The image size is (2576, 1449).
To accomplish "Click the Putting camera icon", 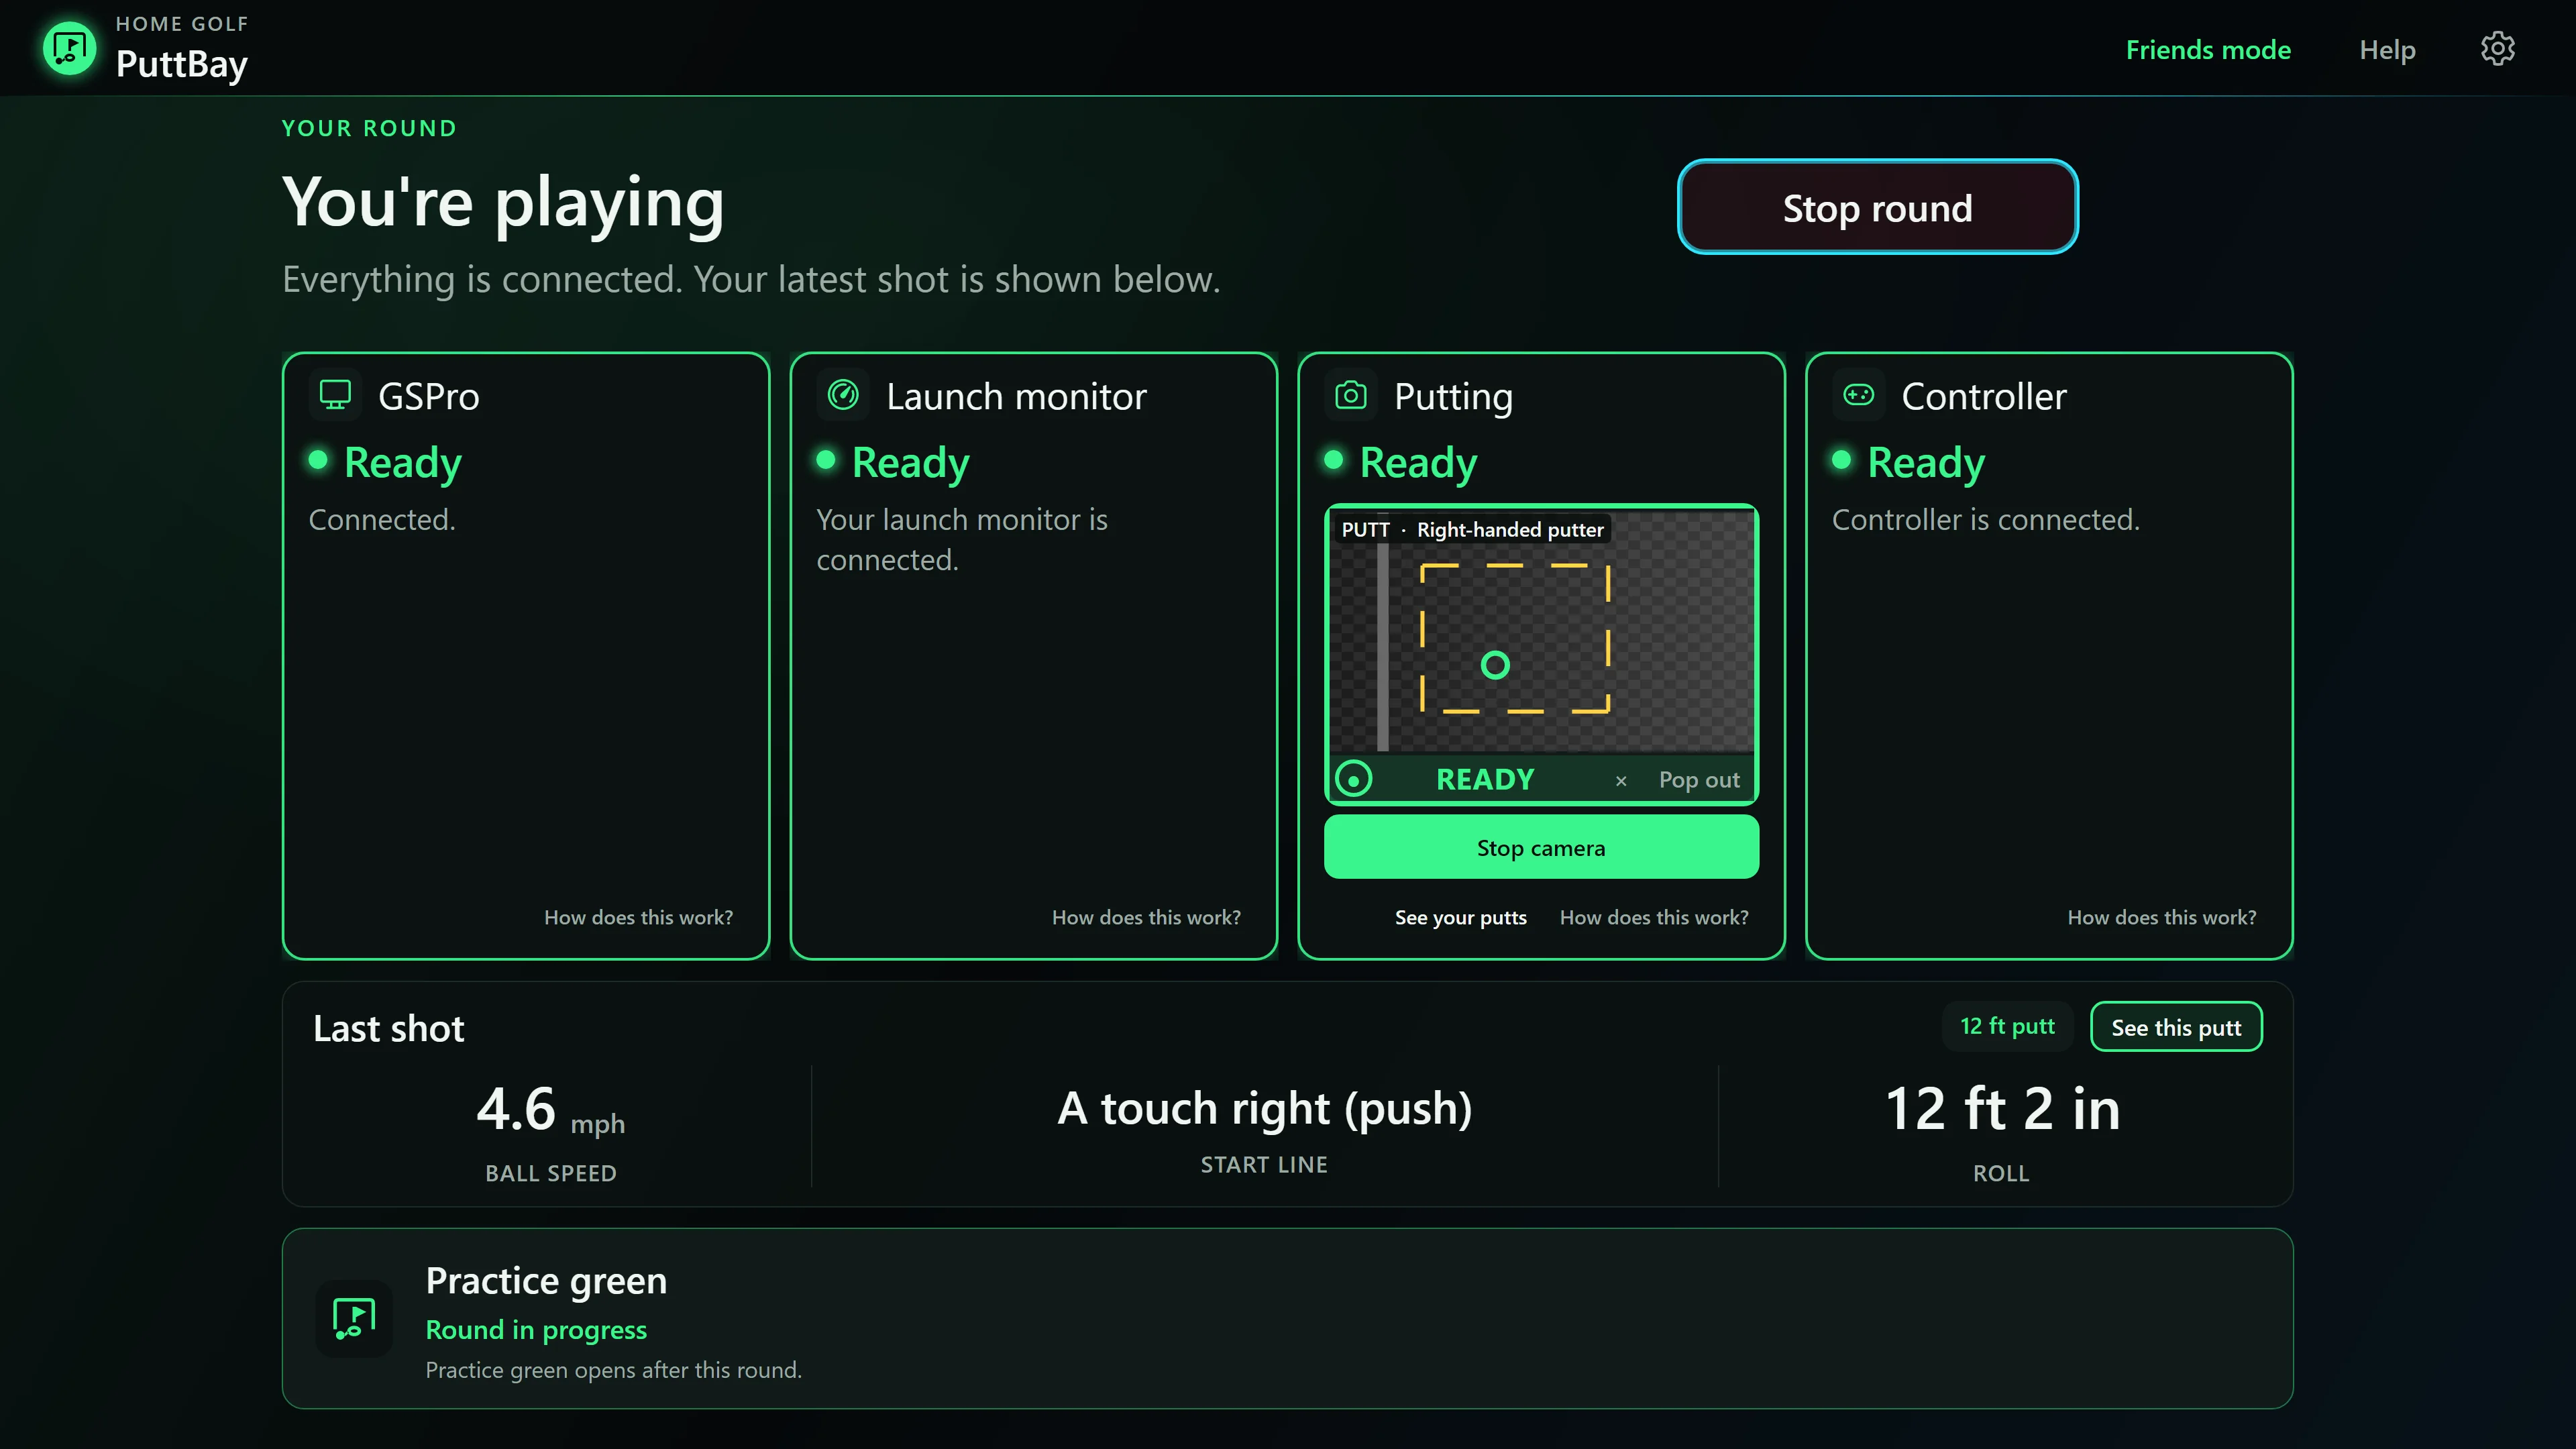I will 1350,395.
